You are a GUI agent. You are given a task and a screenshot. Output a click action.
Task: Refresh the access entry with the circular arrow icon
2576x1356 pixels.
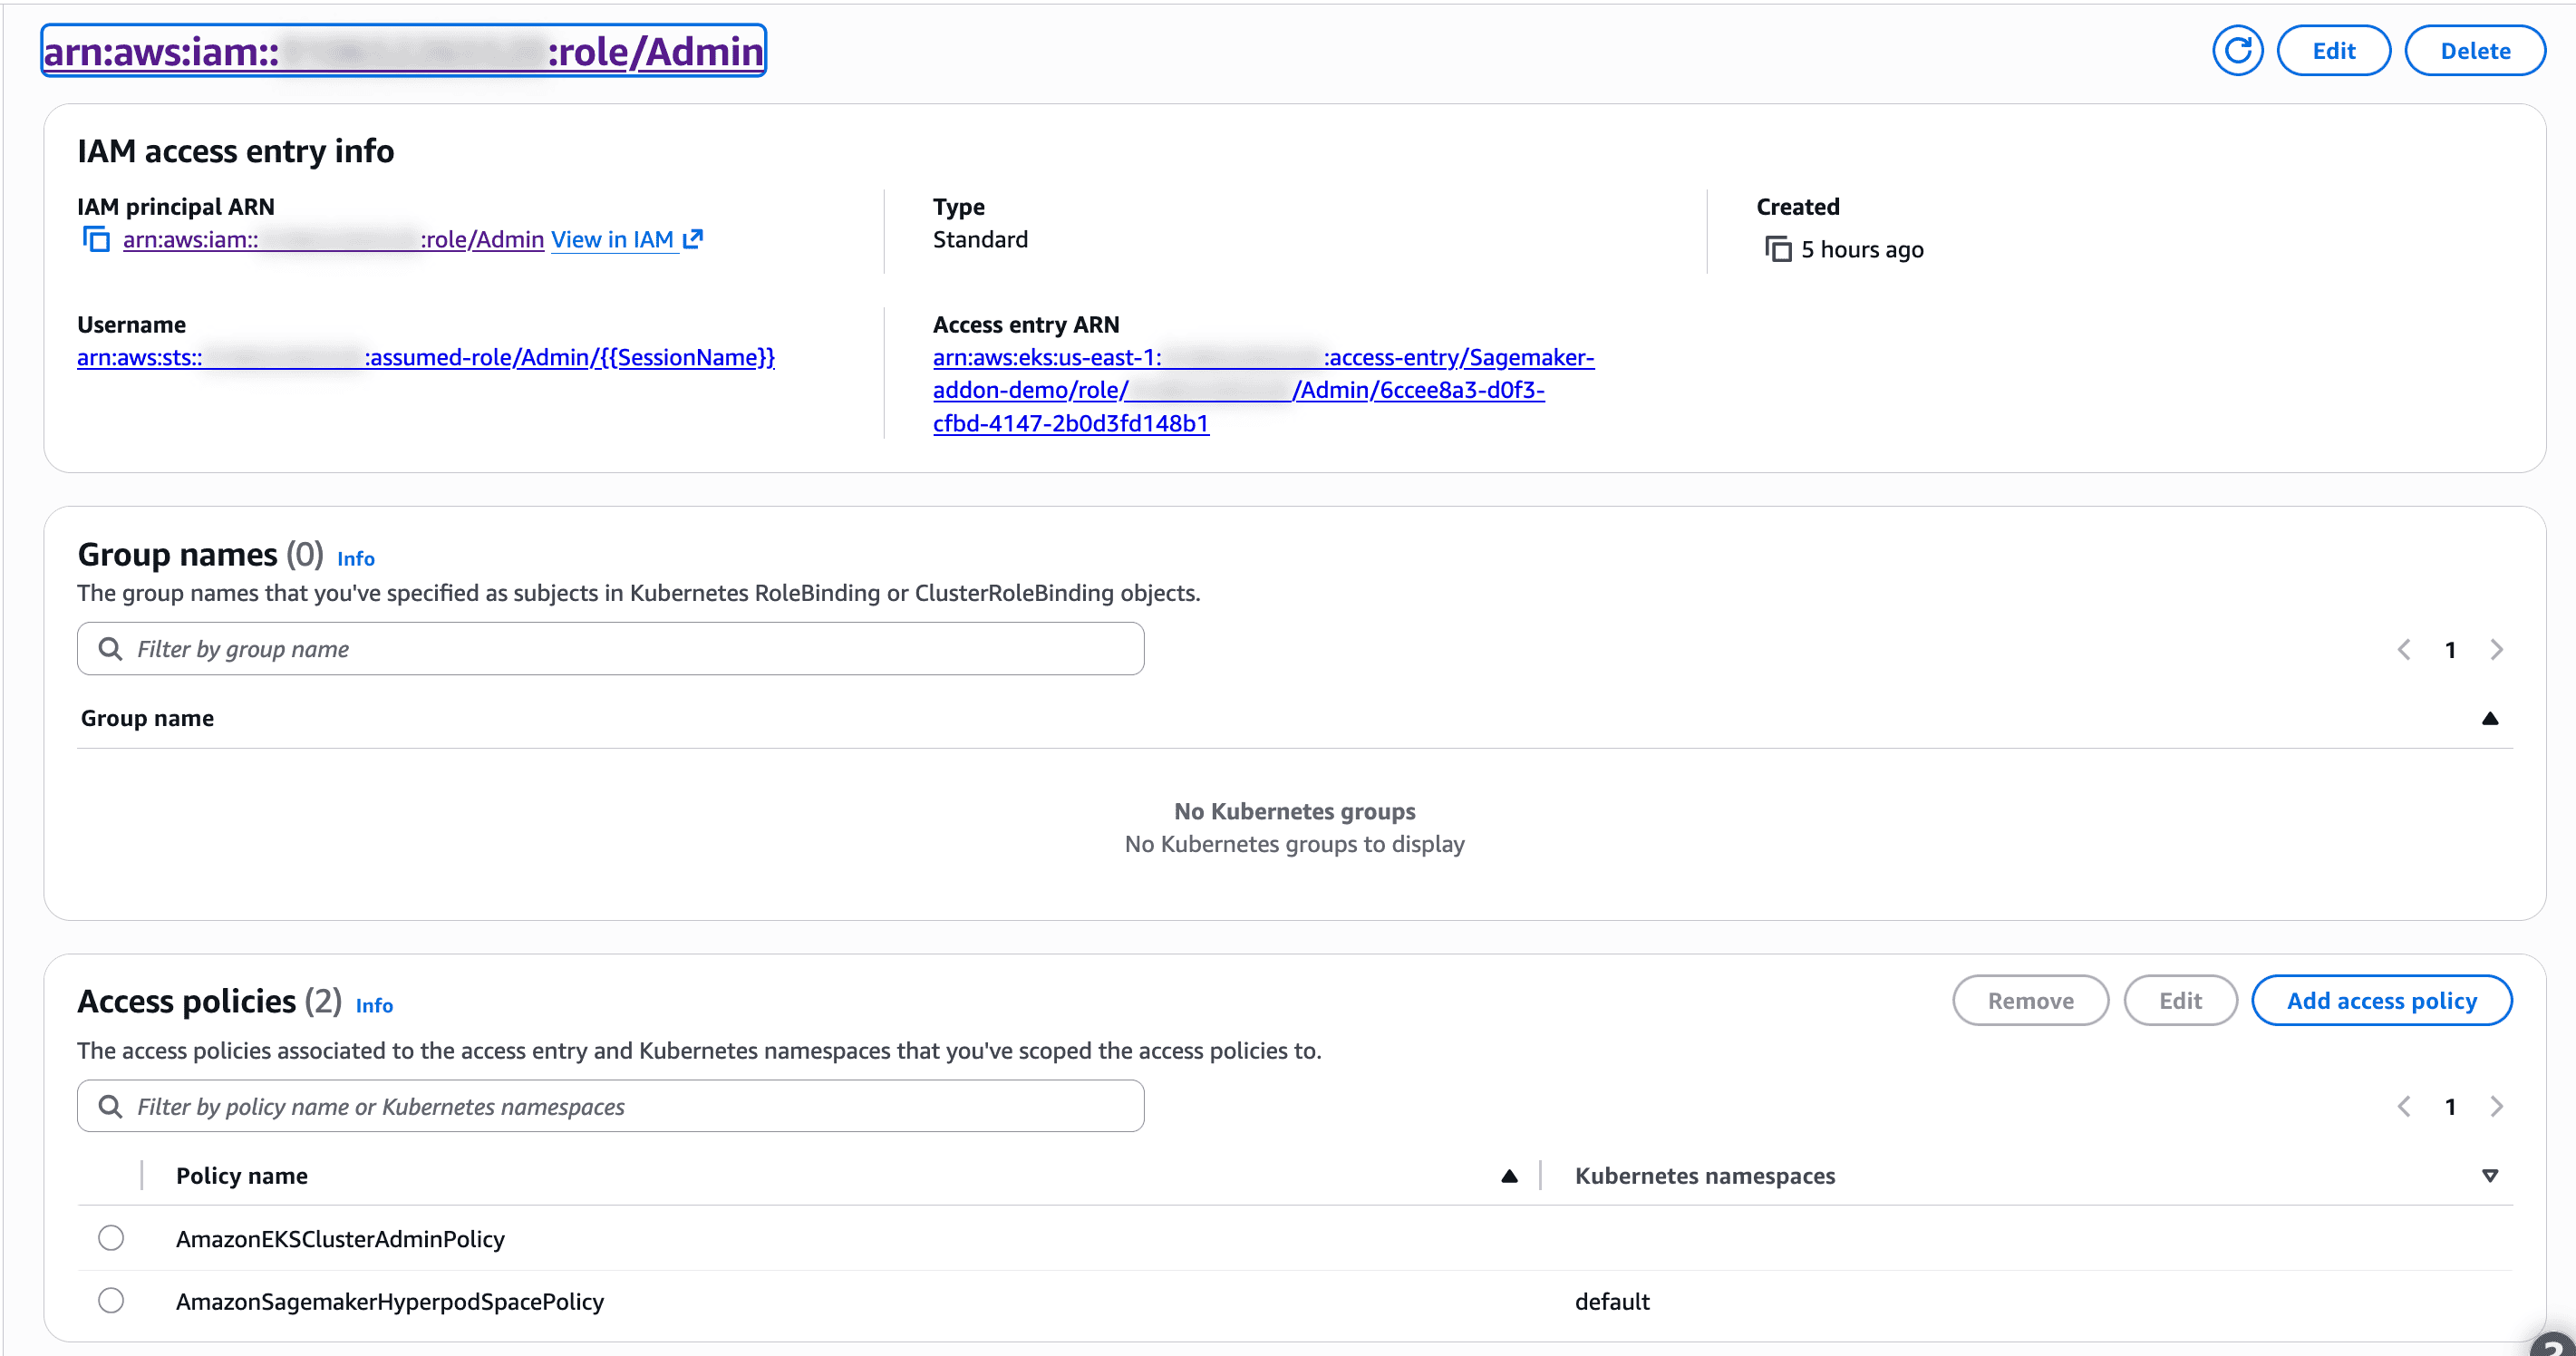tap(2237, 51)
